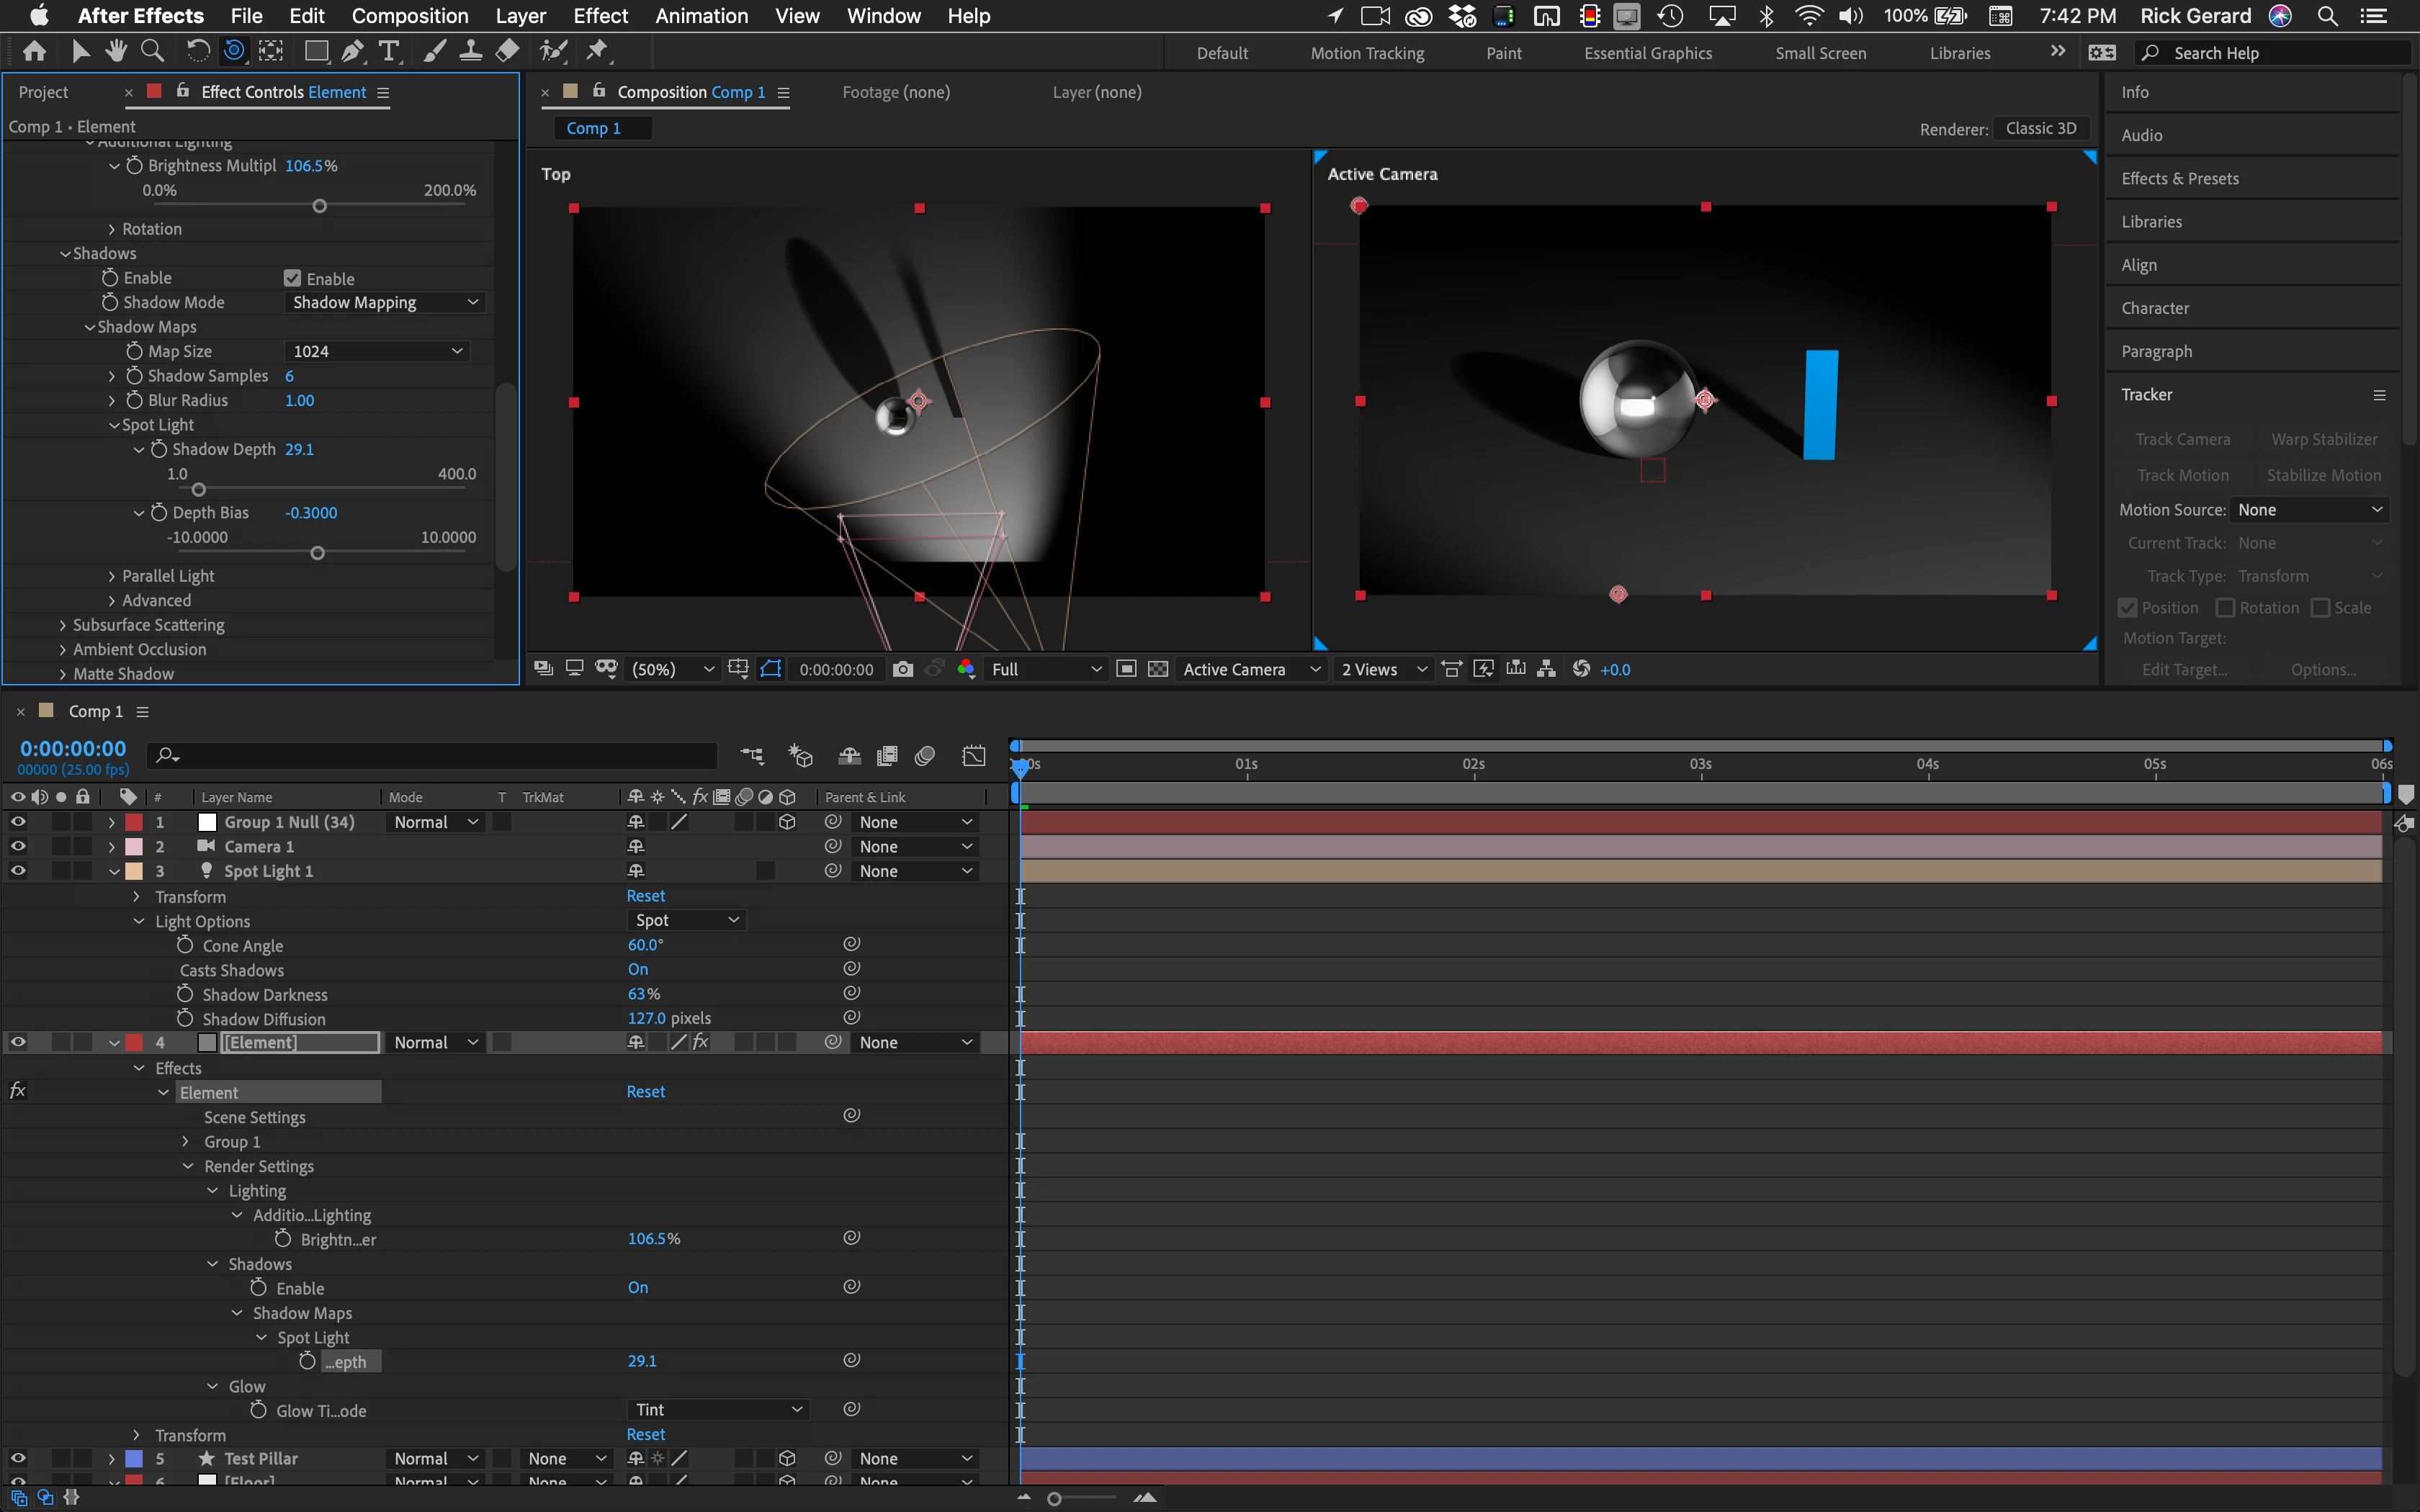
Task: Select the Eraser tool
Action: point(508,50)
